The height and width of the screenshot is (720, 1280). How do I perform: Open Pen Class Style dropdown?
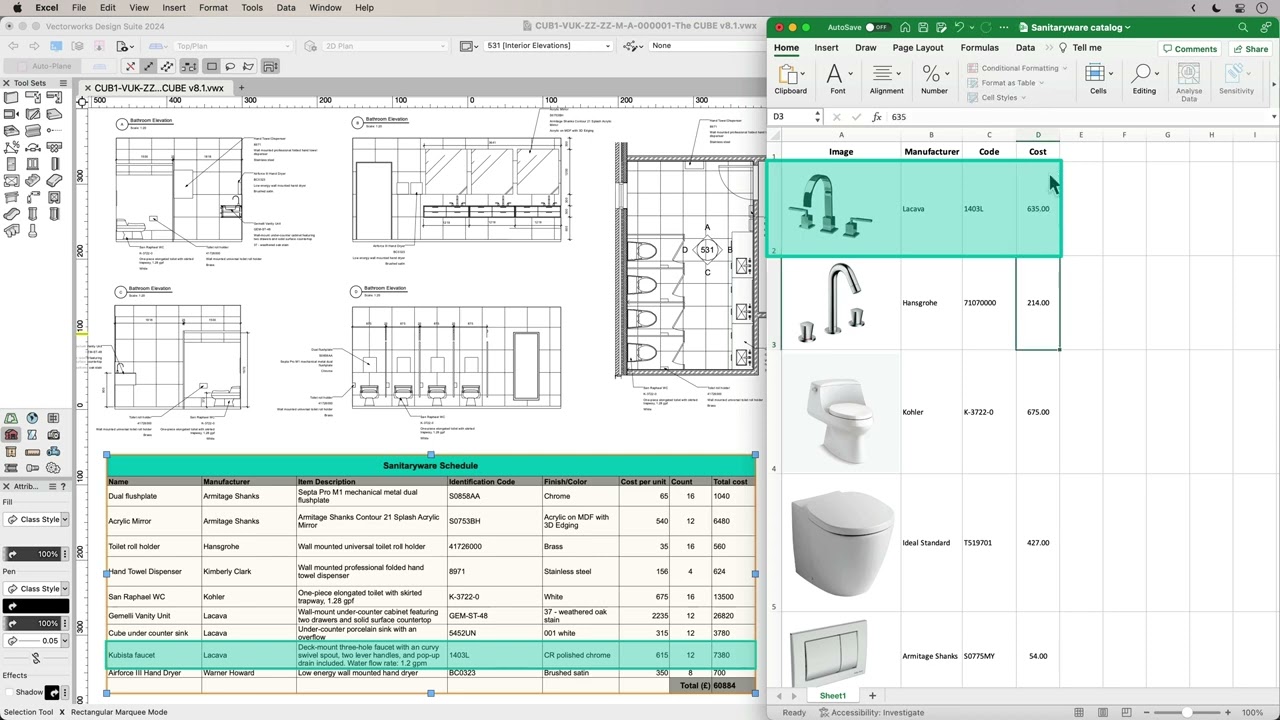(x=36, y=588)
